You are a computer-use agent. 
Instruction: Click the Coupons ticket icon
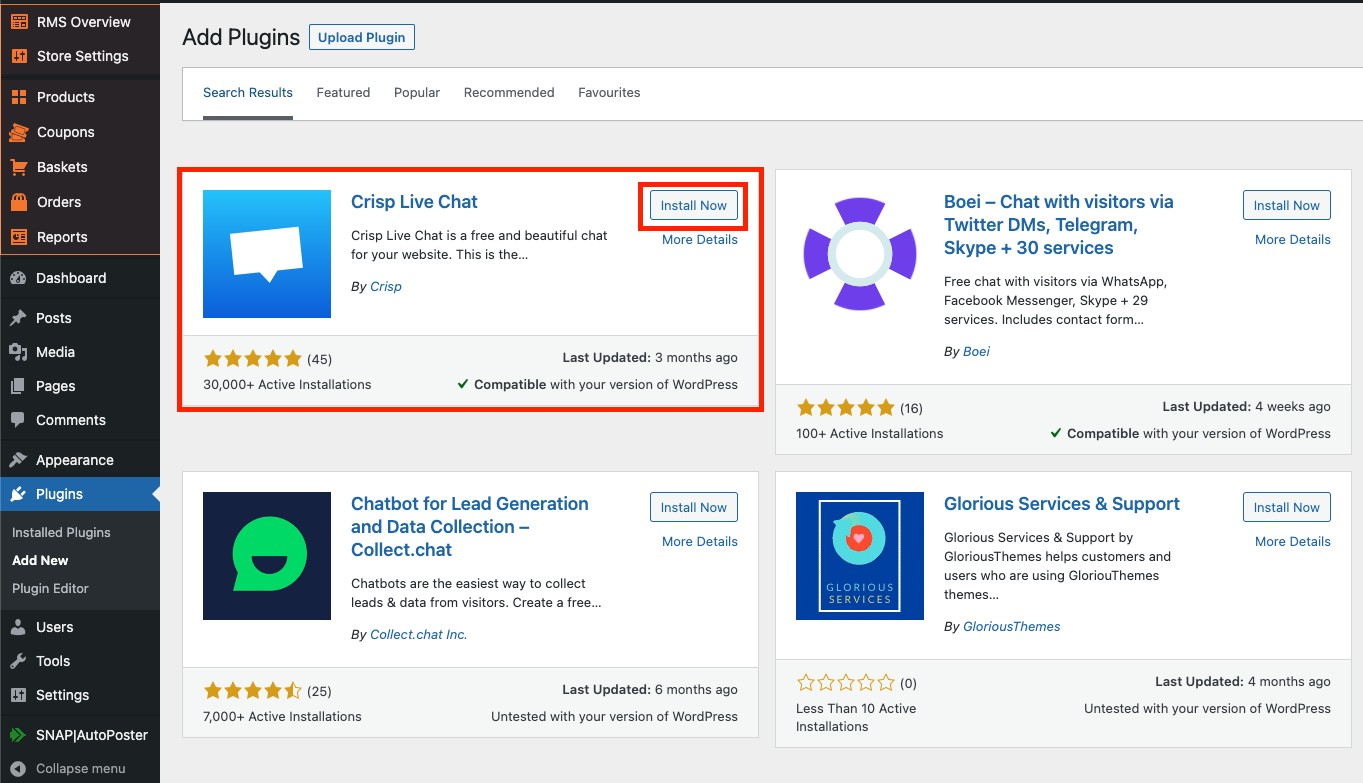point(18,132)
